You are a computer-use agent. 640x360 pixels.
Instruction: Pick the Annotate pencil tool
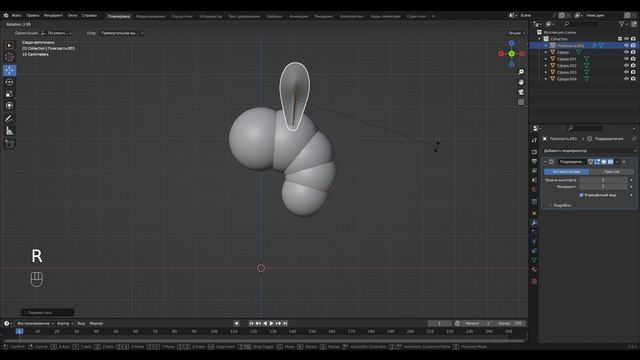(x=9, y=118)
